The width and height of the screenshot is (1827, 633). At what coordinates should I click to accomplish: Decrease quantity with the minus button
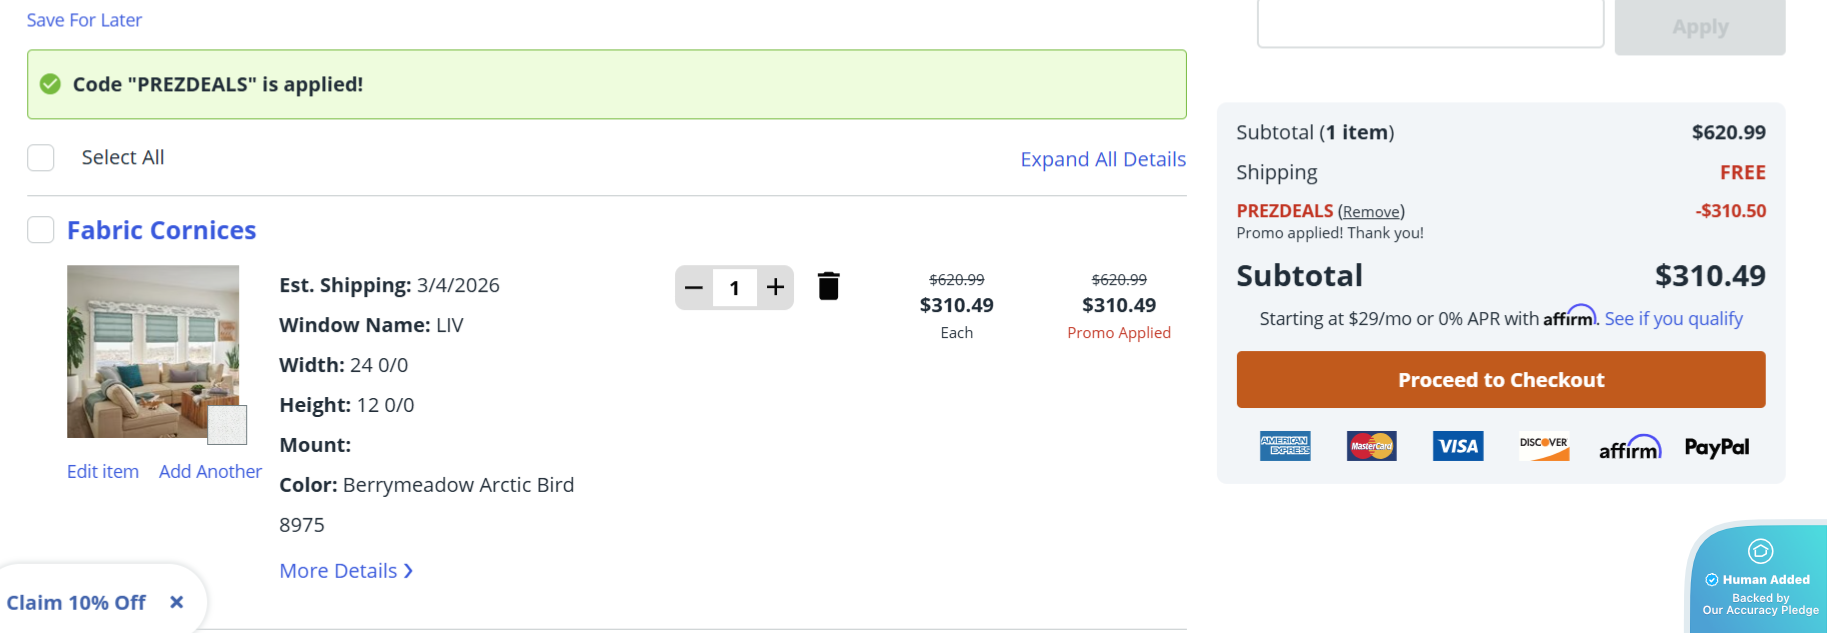(x=694, y=288)
